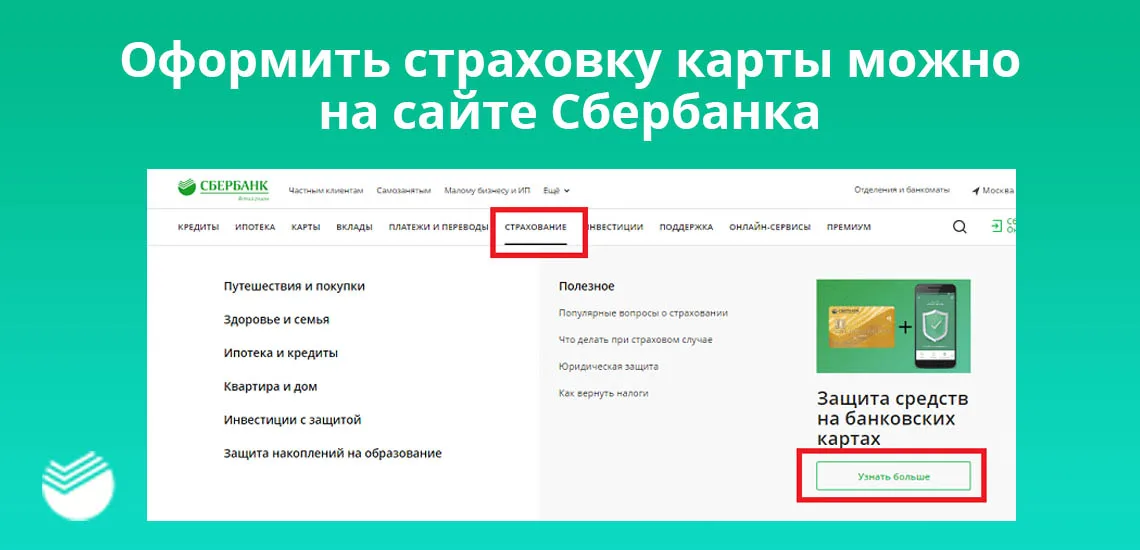Image resolution: width=1140 pixels, height=550 pixels.
Task: Expand the Ещё dropdown in the top bar
Action: point(556,190)
